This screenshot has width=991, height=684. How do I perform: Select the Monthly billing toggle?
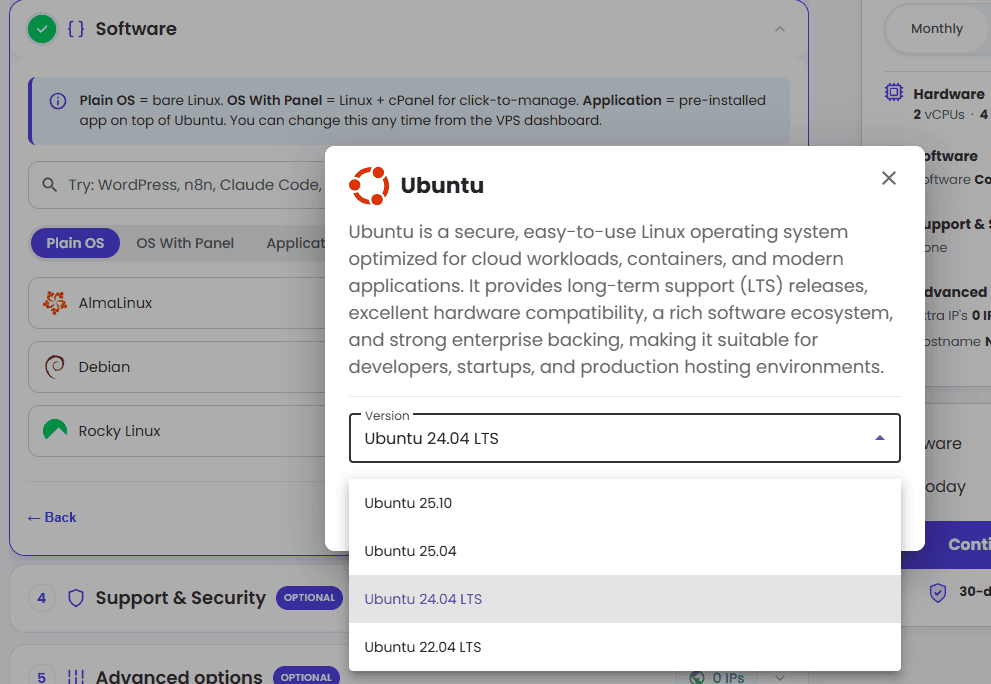pyautogui.click(x=937, y=29)
